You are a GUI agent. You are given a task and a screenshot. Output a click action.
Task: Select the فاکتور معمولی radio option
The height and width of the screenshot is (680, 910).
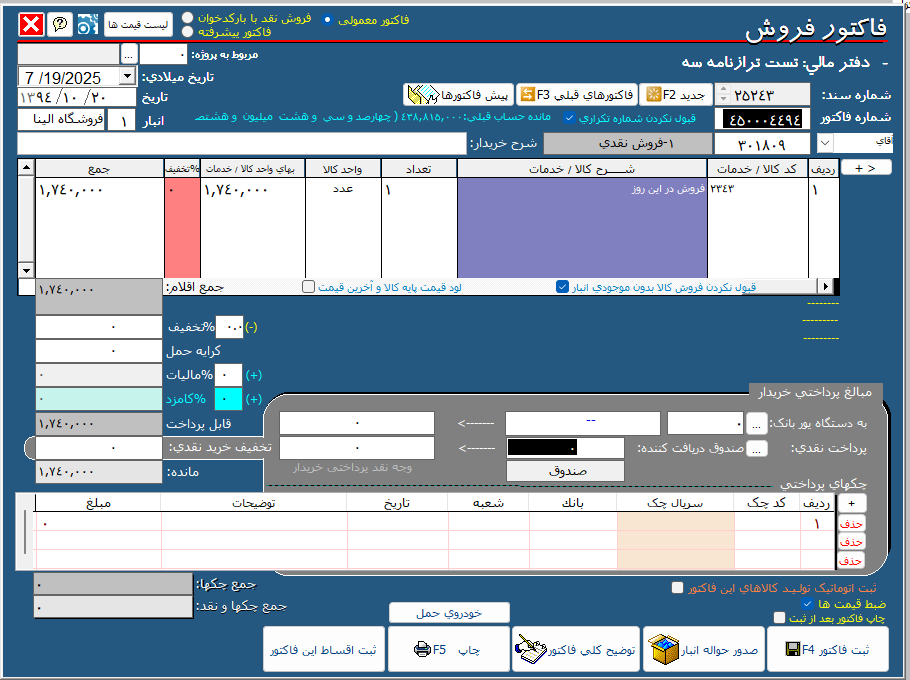click(x=327, y=19)
